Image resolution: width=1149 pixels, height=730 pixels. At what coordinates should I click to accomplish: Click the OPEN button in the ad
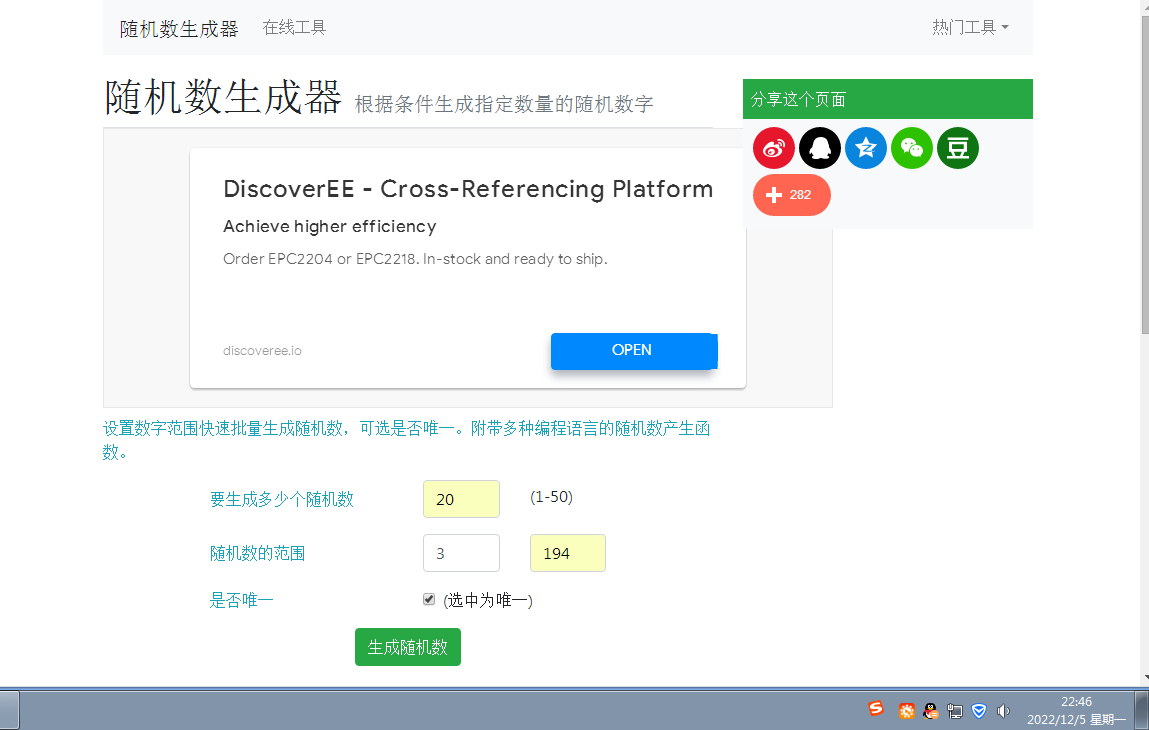634,350
